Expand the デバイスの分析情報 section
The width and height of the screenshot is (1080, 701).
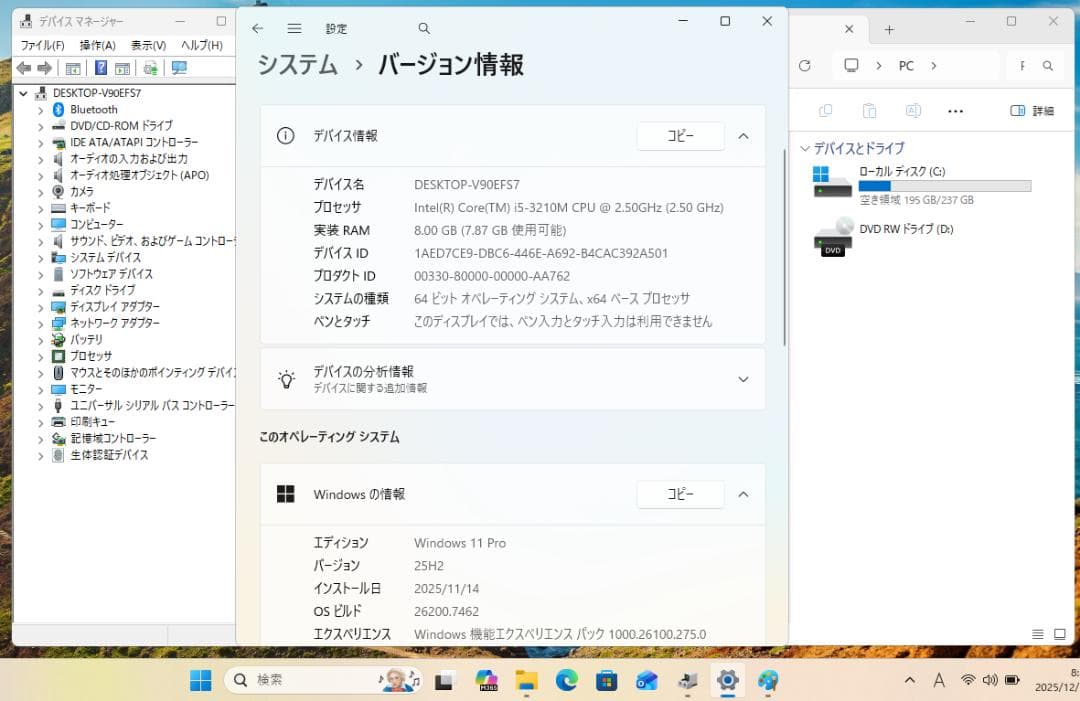(x=743, y=379)
